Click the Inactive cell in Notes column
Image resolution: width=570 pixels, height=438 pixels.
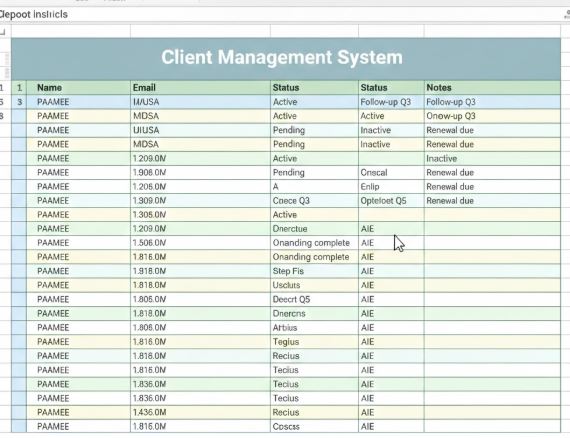(492, 158)
